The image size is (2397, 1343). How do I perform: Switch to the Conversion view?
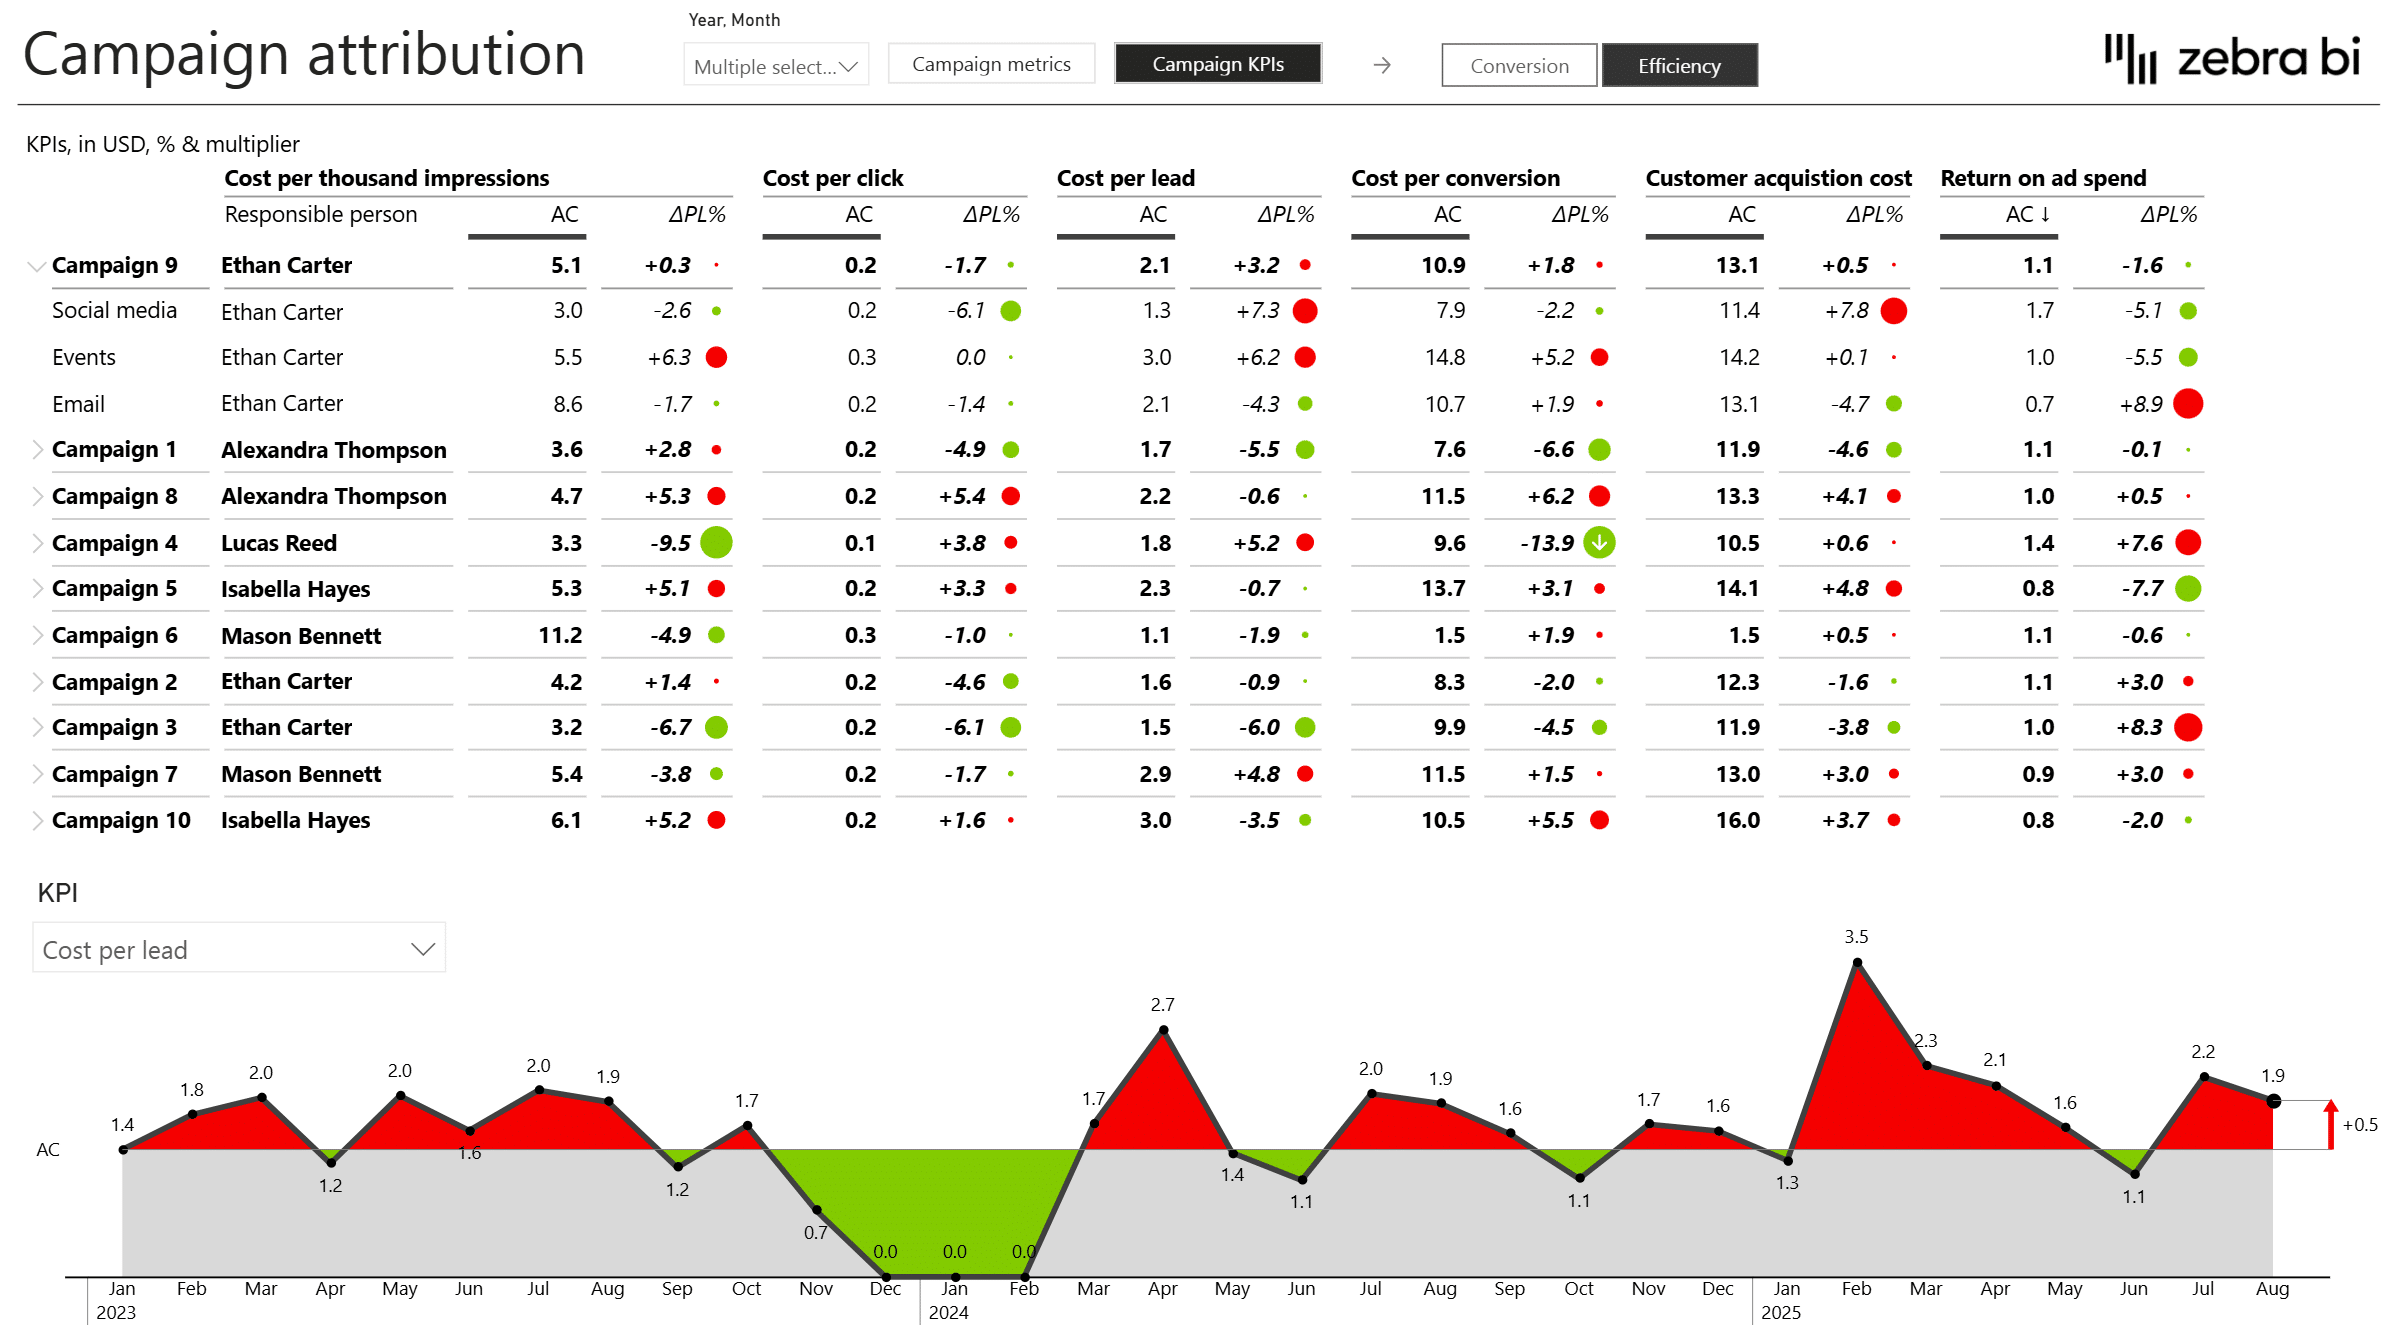coord(1519,65)
